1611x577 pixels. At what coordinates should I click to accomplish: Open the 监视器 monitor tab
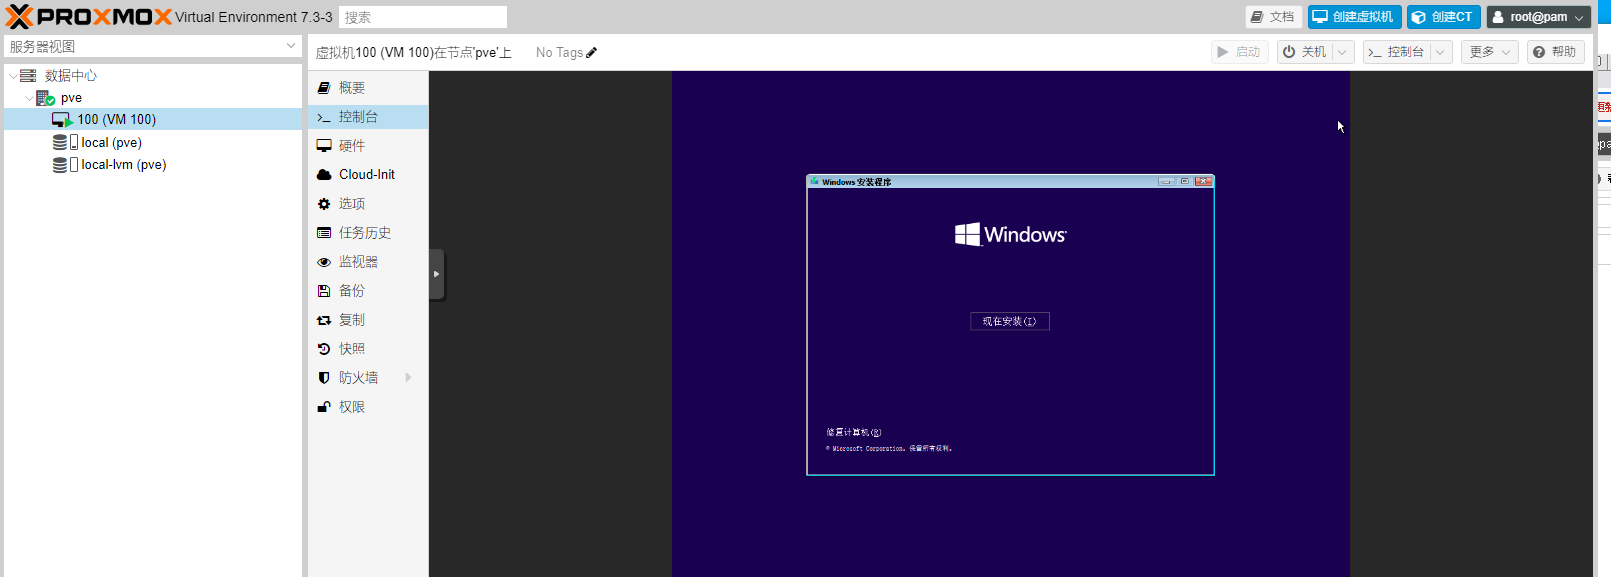(x=368, y=261)
